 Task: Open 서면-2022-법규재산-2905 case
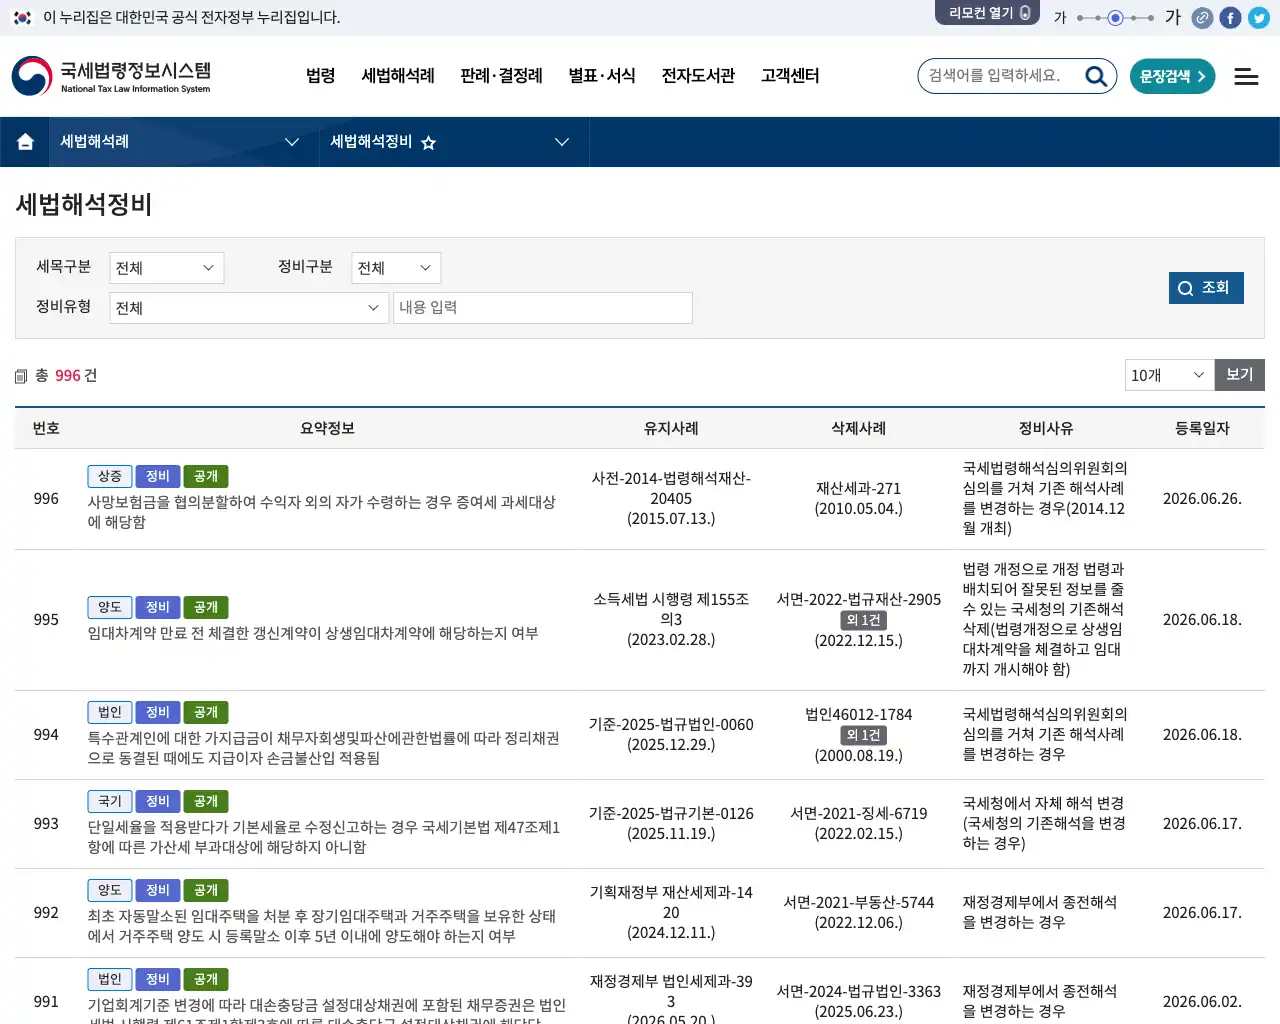tap(858, 600)
